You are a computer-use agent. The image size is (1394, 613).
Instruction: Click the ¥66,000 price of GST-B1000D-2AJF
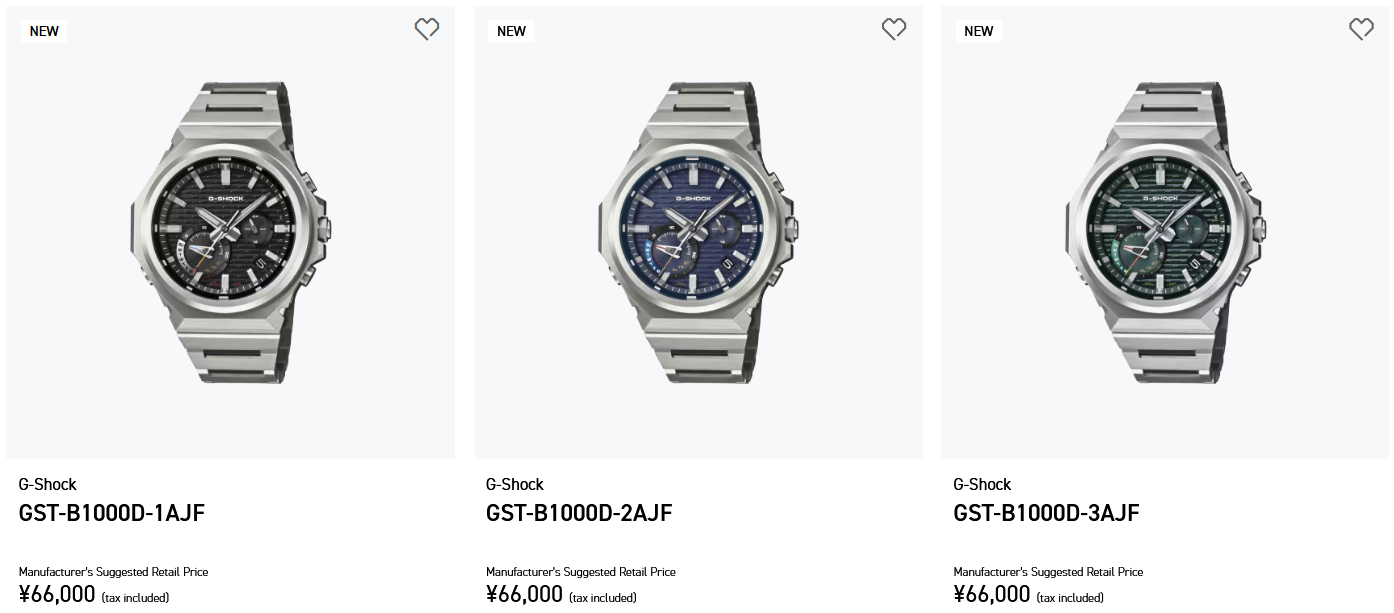(524, 595)
